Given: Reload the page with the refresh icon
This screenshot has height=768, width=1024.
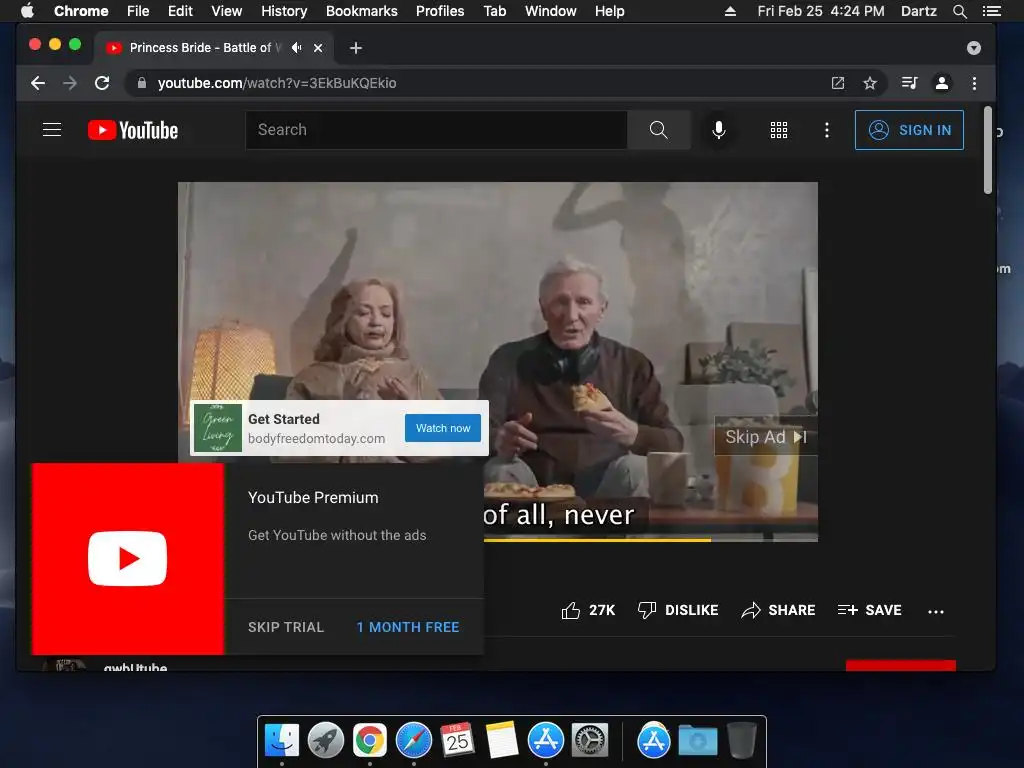Looking at the screenshot, I should [102, 83].
